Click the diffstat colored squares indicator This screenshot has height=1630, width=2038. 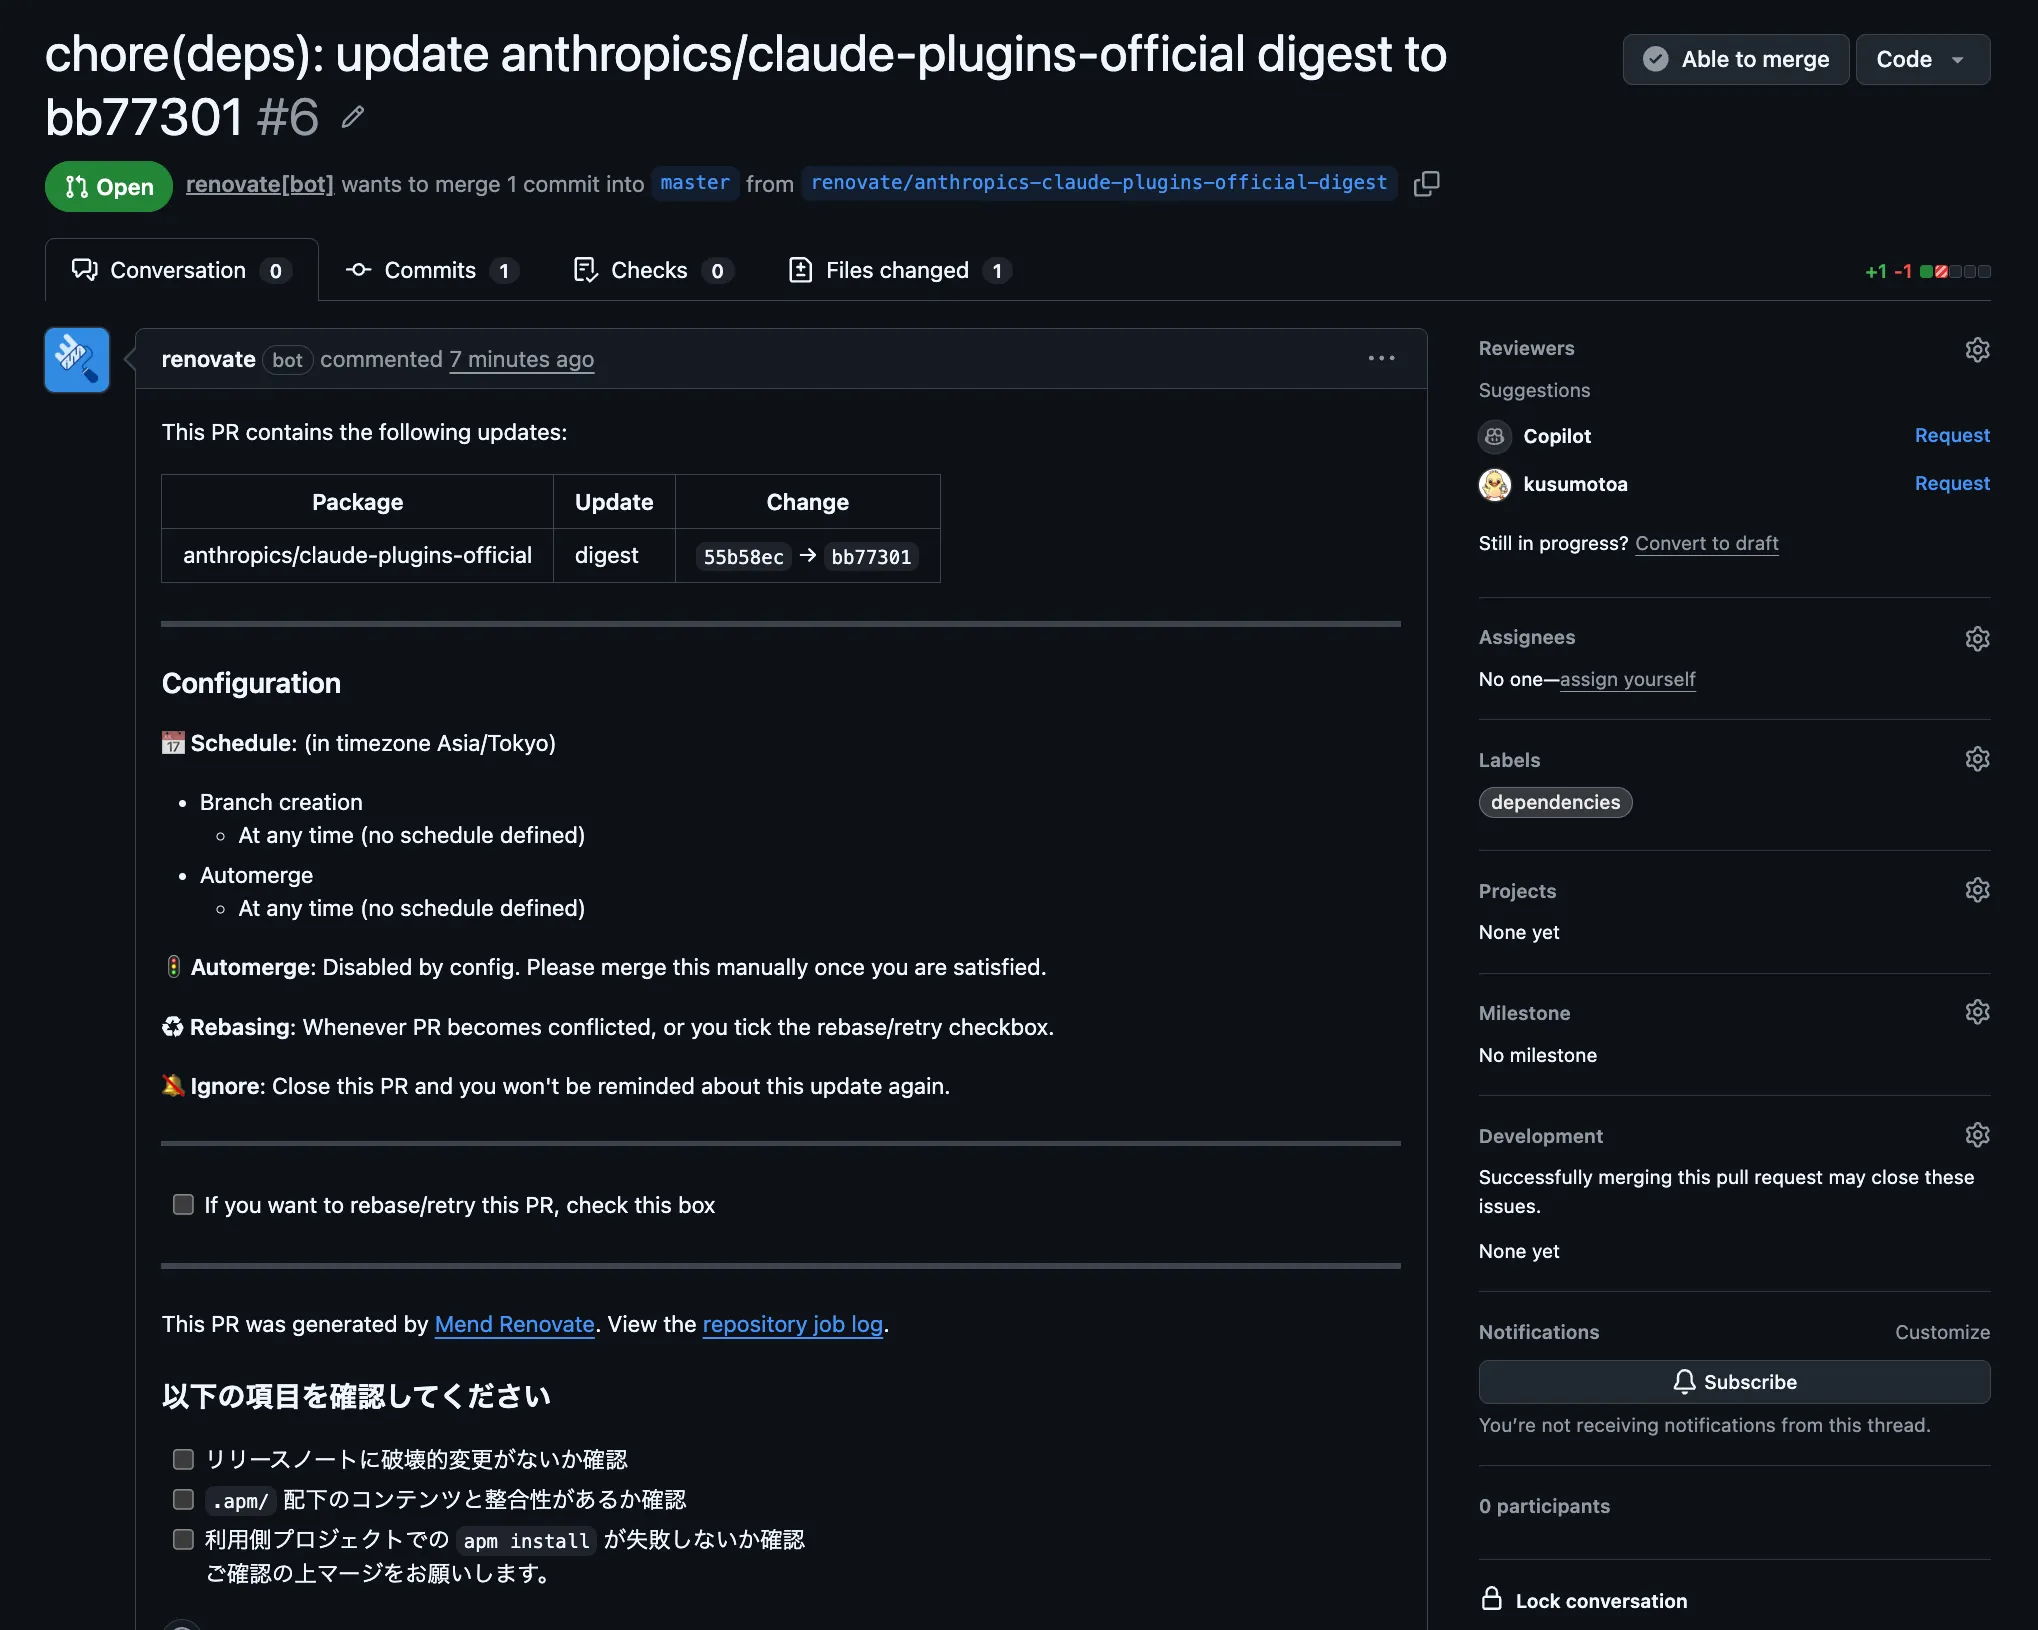coord(1955,271)
